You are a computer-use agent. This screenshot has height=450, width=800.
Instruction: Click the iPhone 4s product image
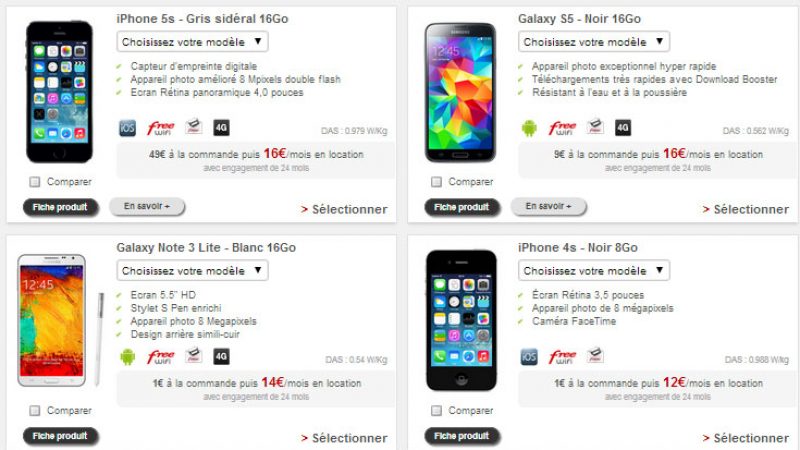pos(461,320)
